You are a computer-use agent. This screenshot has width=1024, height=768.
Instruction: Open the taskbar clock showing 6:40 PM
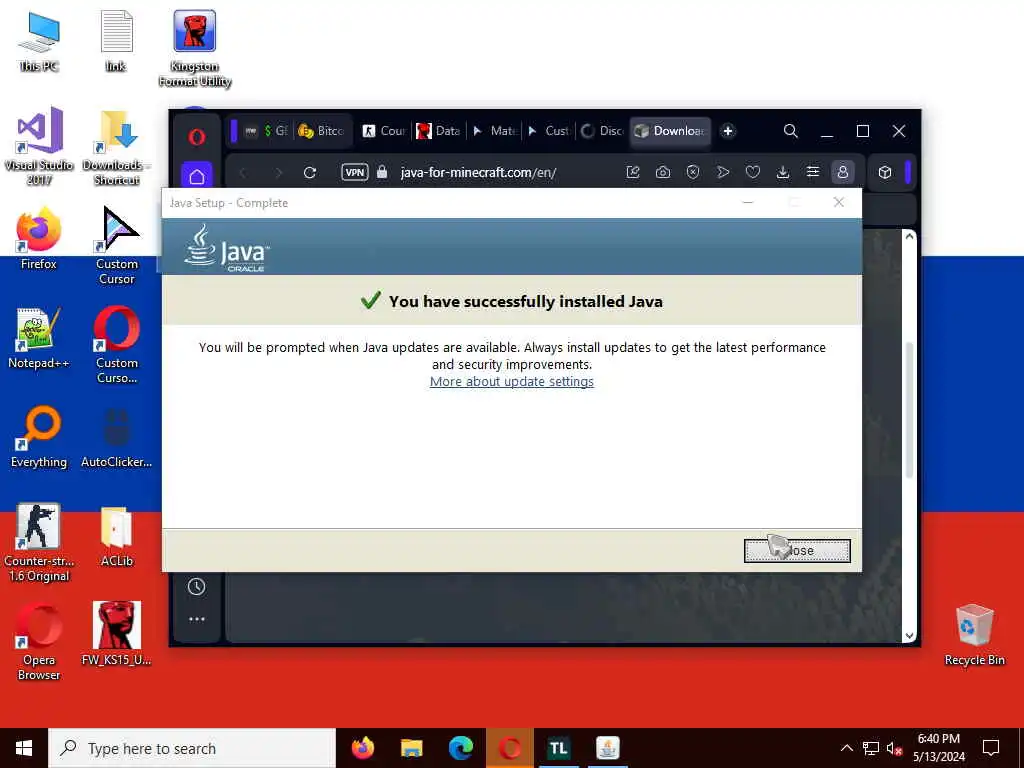[x=938, y=748]
